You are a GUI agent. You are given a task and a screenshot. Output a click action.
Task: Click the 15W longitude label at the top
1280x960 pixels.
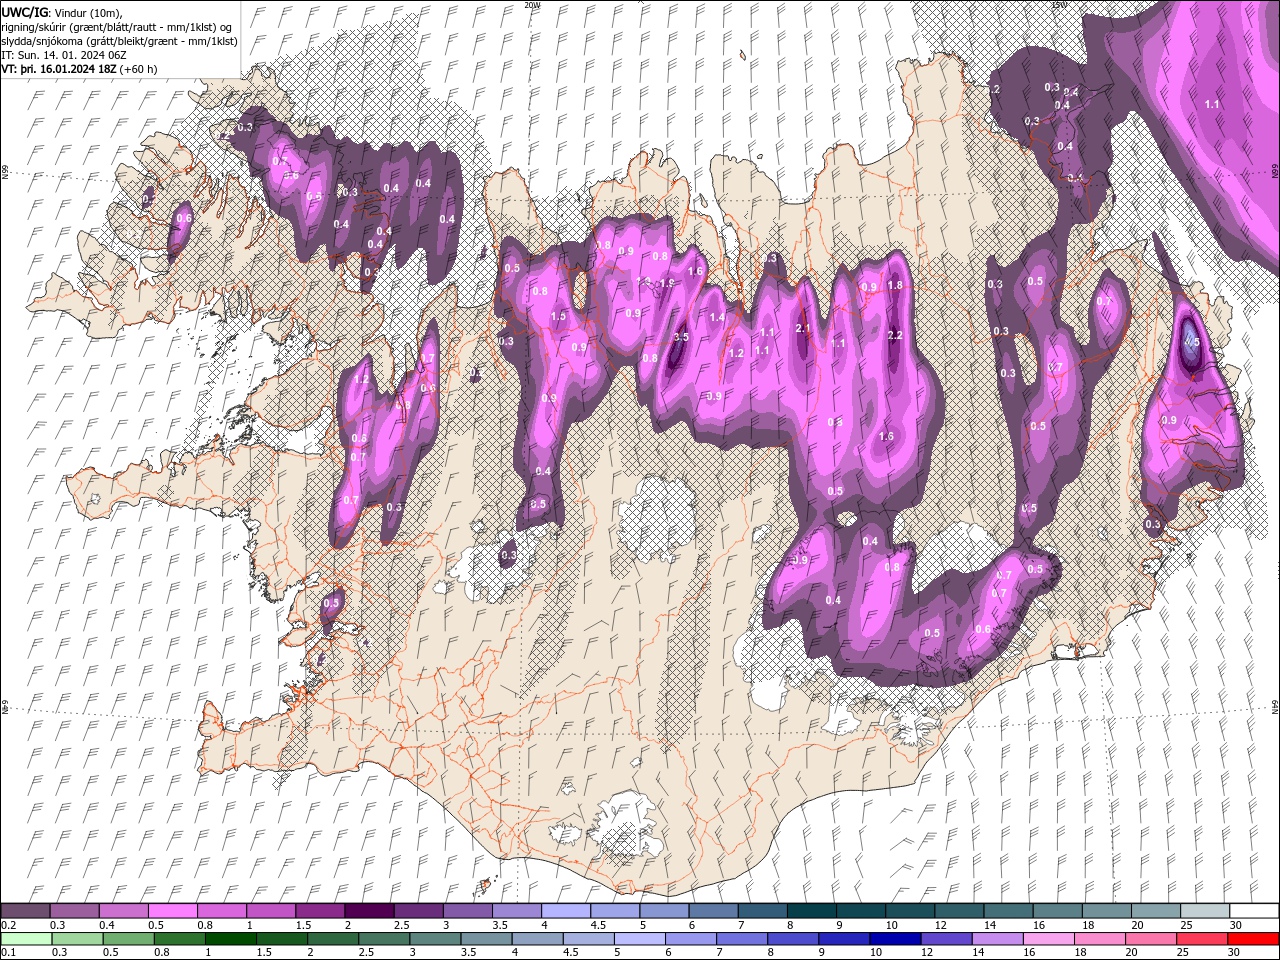1059,5
